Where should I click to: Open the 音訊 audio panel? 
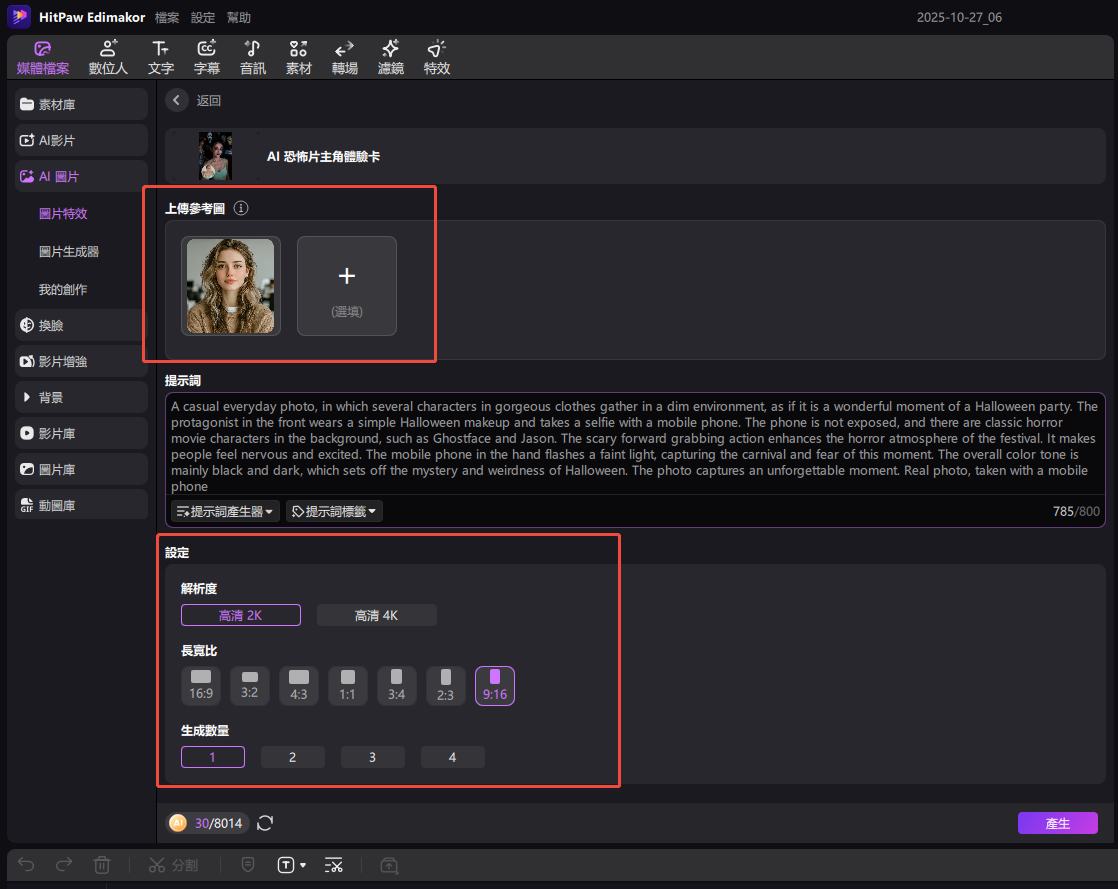[253, 57]
